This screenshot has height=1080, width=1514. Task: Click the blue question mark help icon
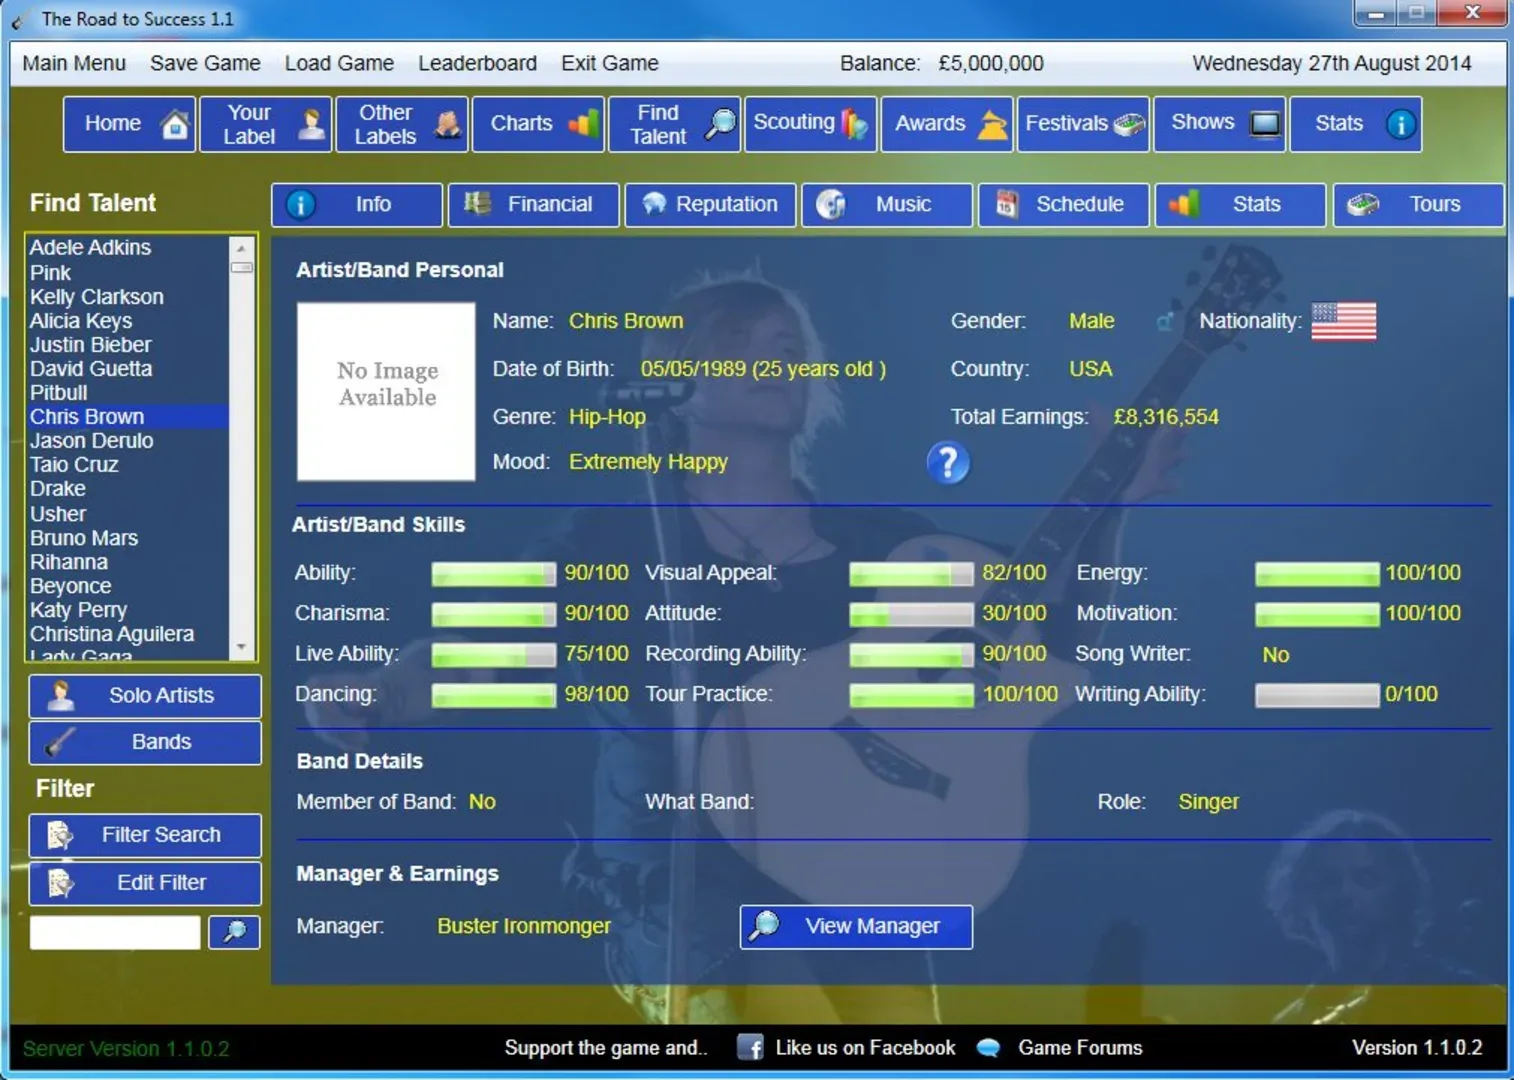coord(947,463)
